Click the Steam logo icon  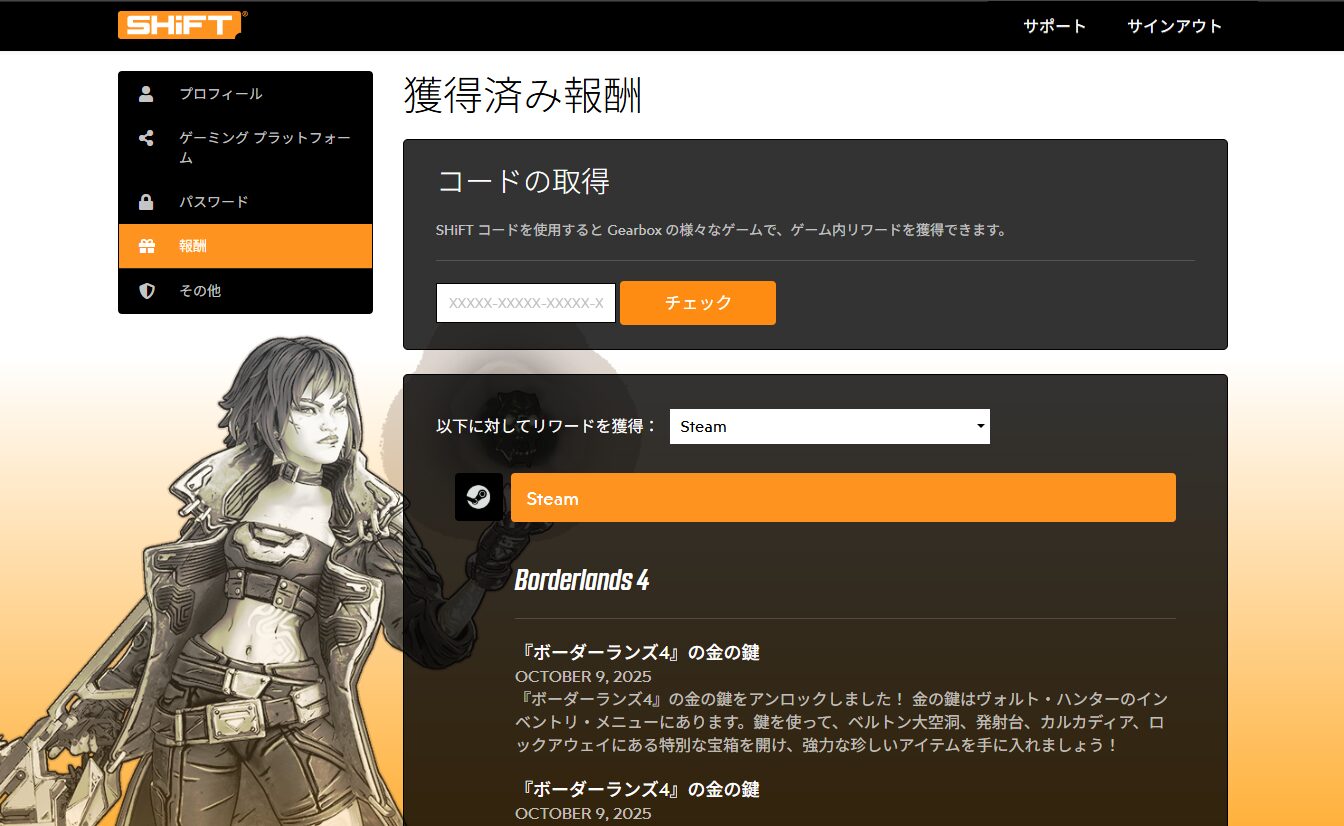pos(478,497)
